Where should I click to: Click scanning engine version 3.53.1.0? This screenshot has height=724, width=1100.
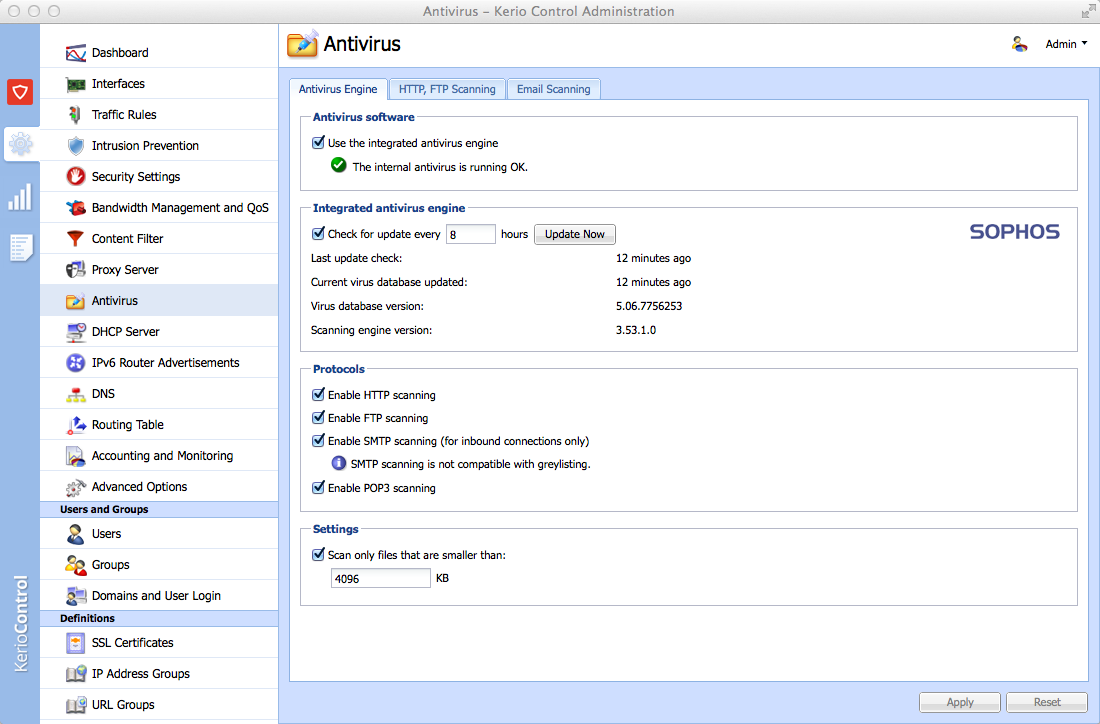pos(636,330)
